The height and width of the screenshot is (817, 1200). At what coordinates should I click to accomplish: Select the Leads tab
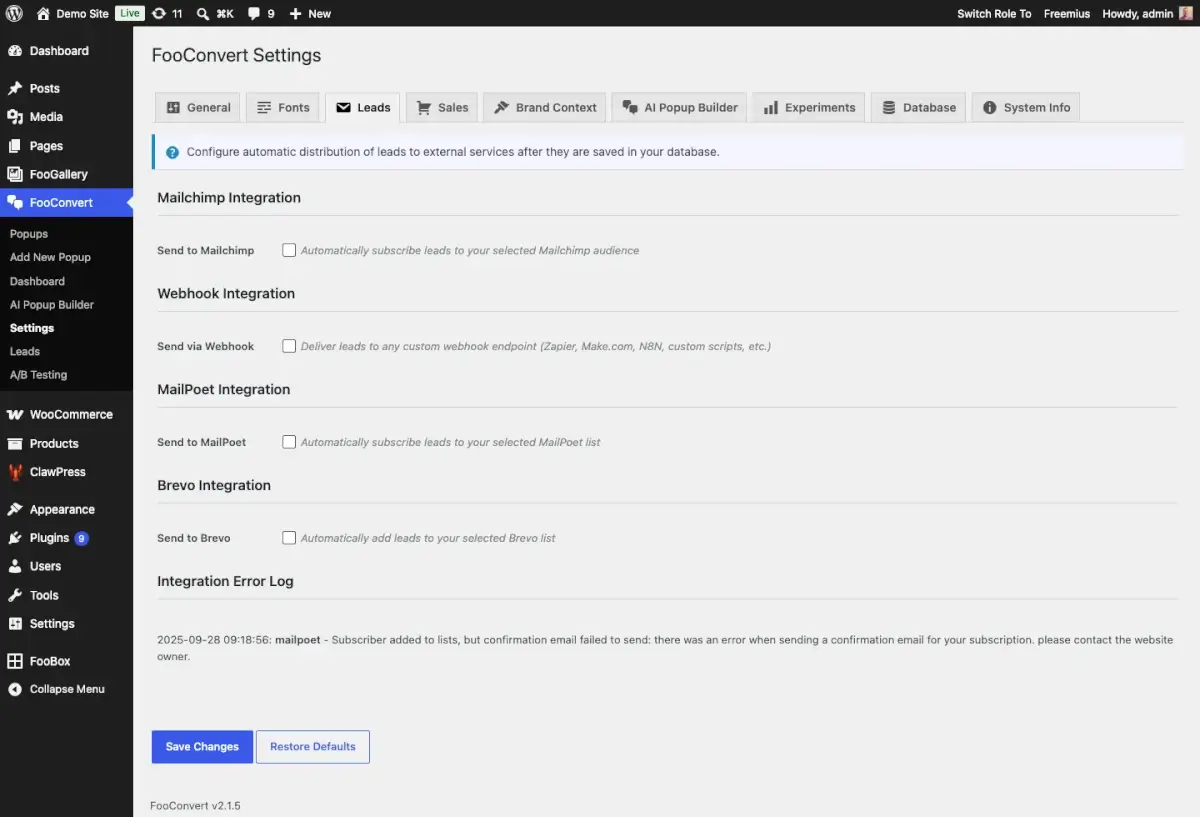point(363,107)
